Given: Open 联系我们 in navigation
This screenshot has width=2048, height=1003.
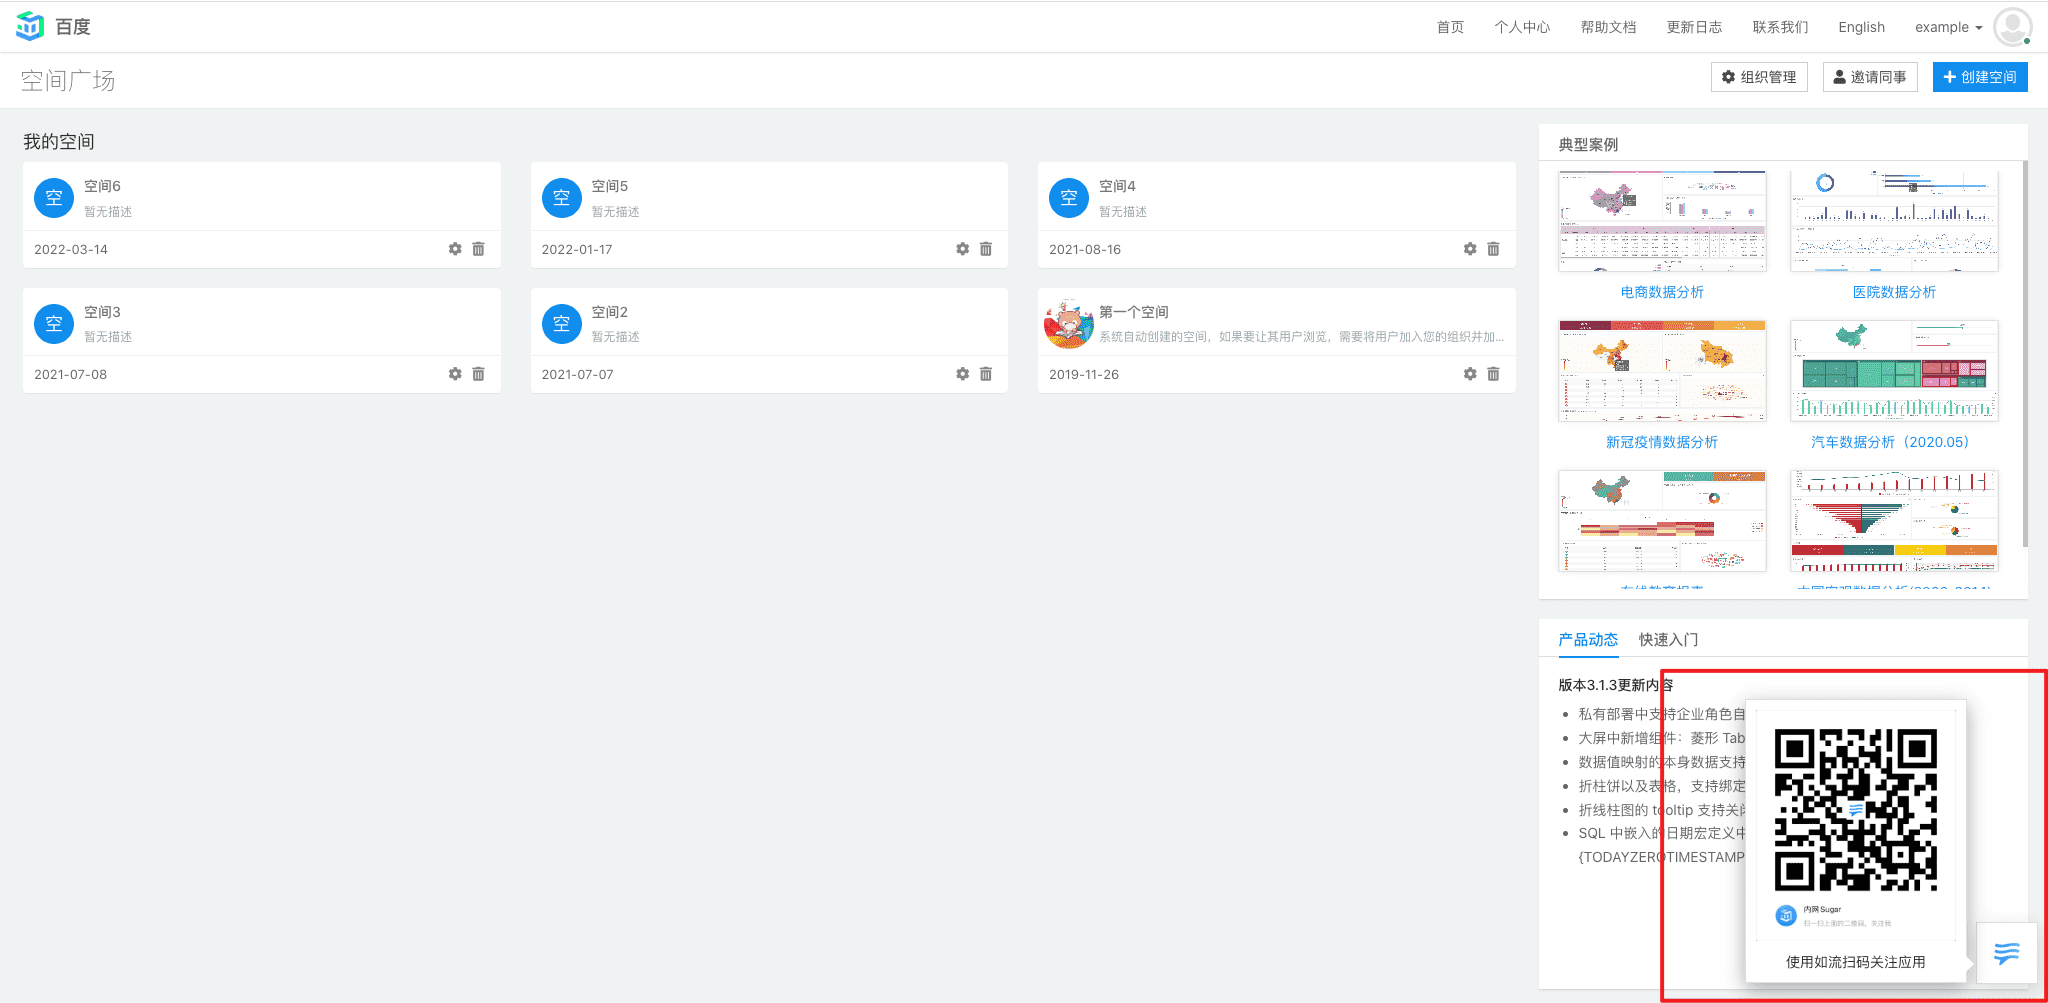Looking at the screenshot, I should (1780, 27).
